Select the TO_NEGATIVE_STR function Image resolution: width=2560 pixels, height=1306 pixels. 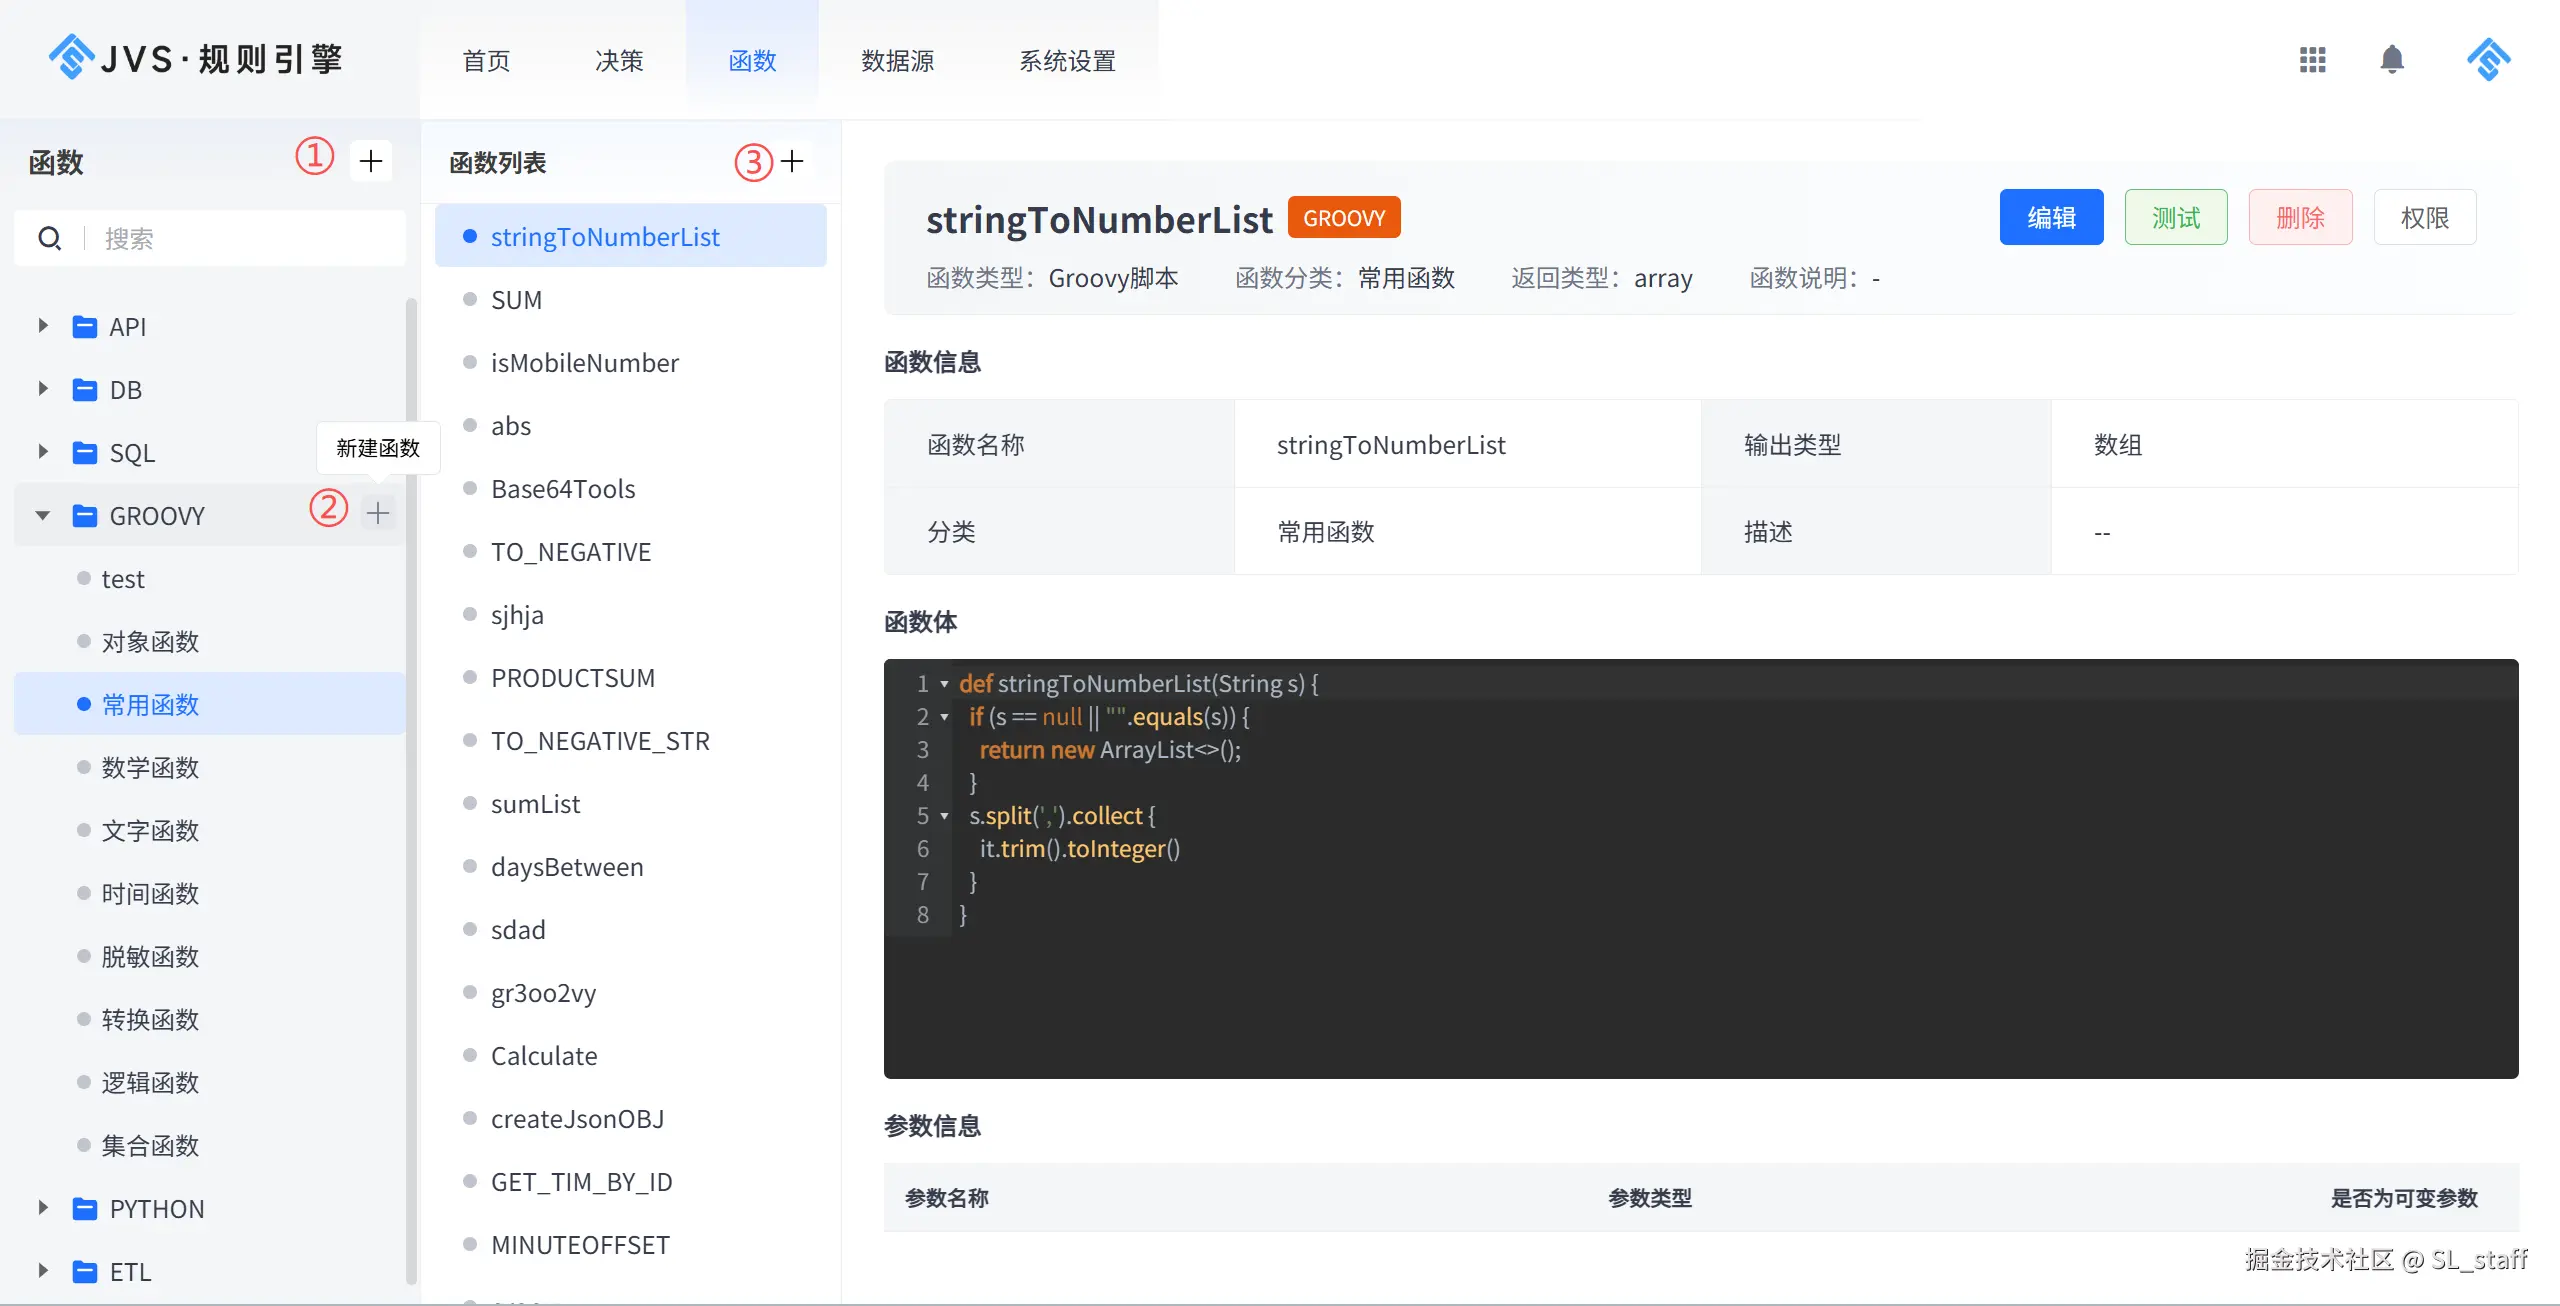[x=631, y=741]
